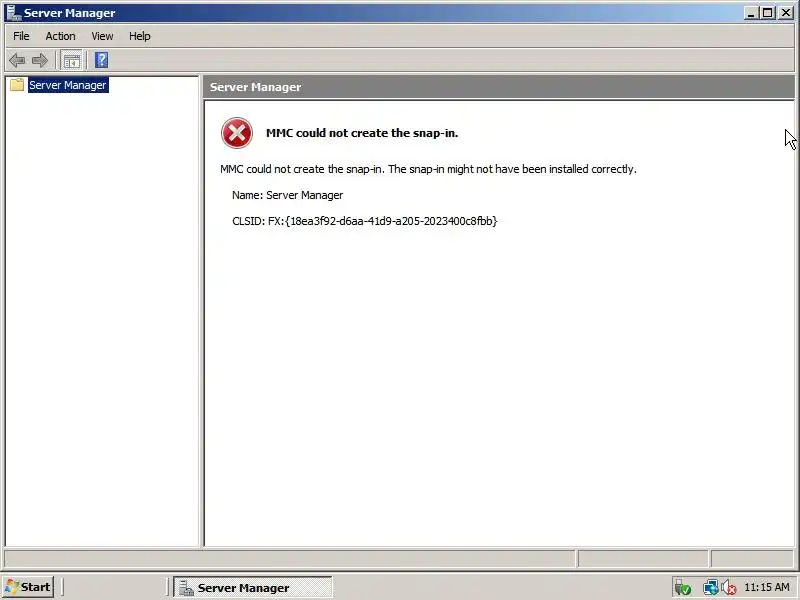Click the red error icon

tap(237, 133)
